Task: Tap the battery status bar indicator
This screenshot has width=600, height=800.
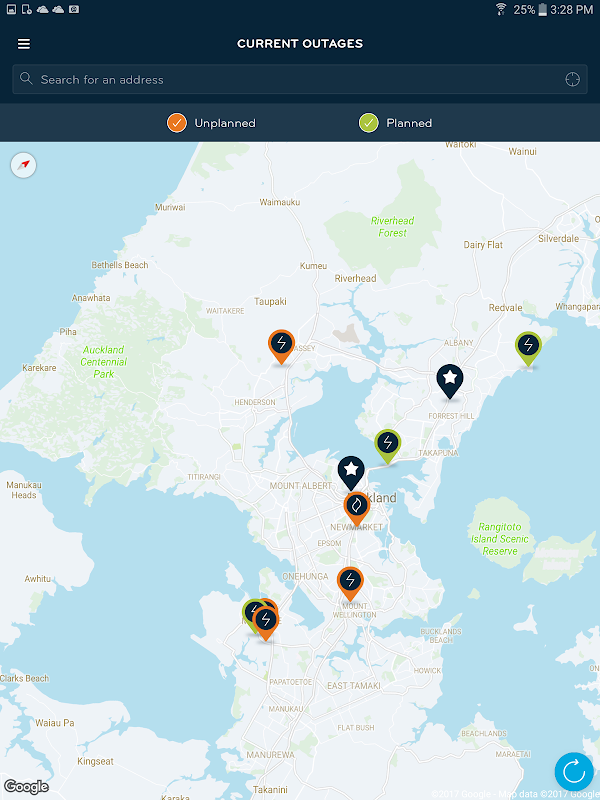Action: coord(543,9)
